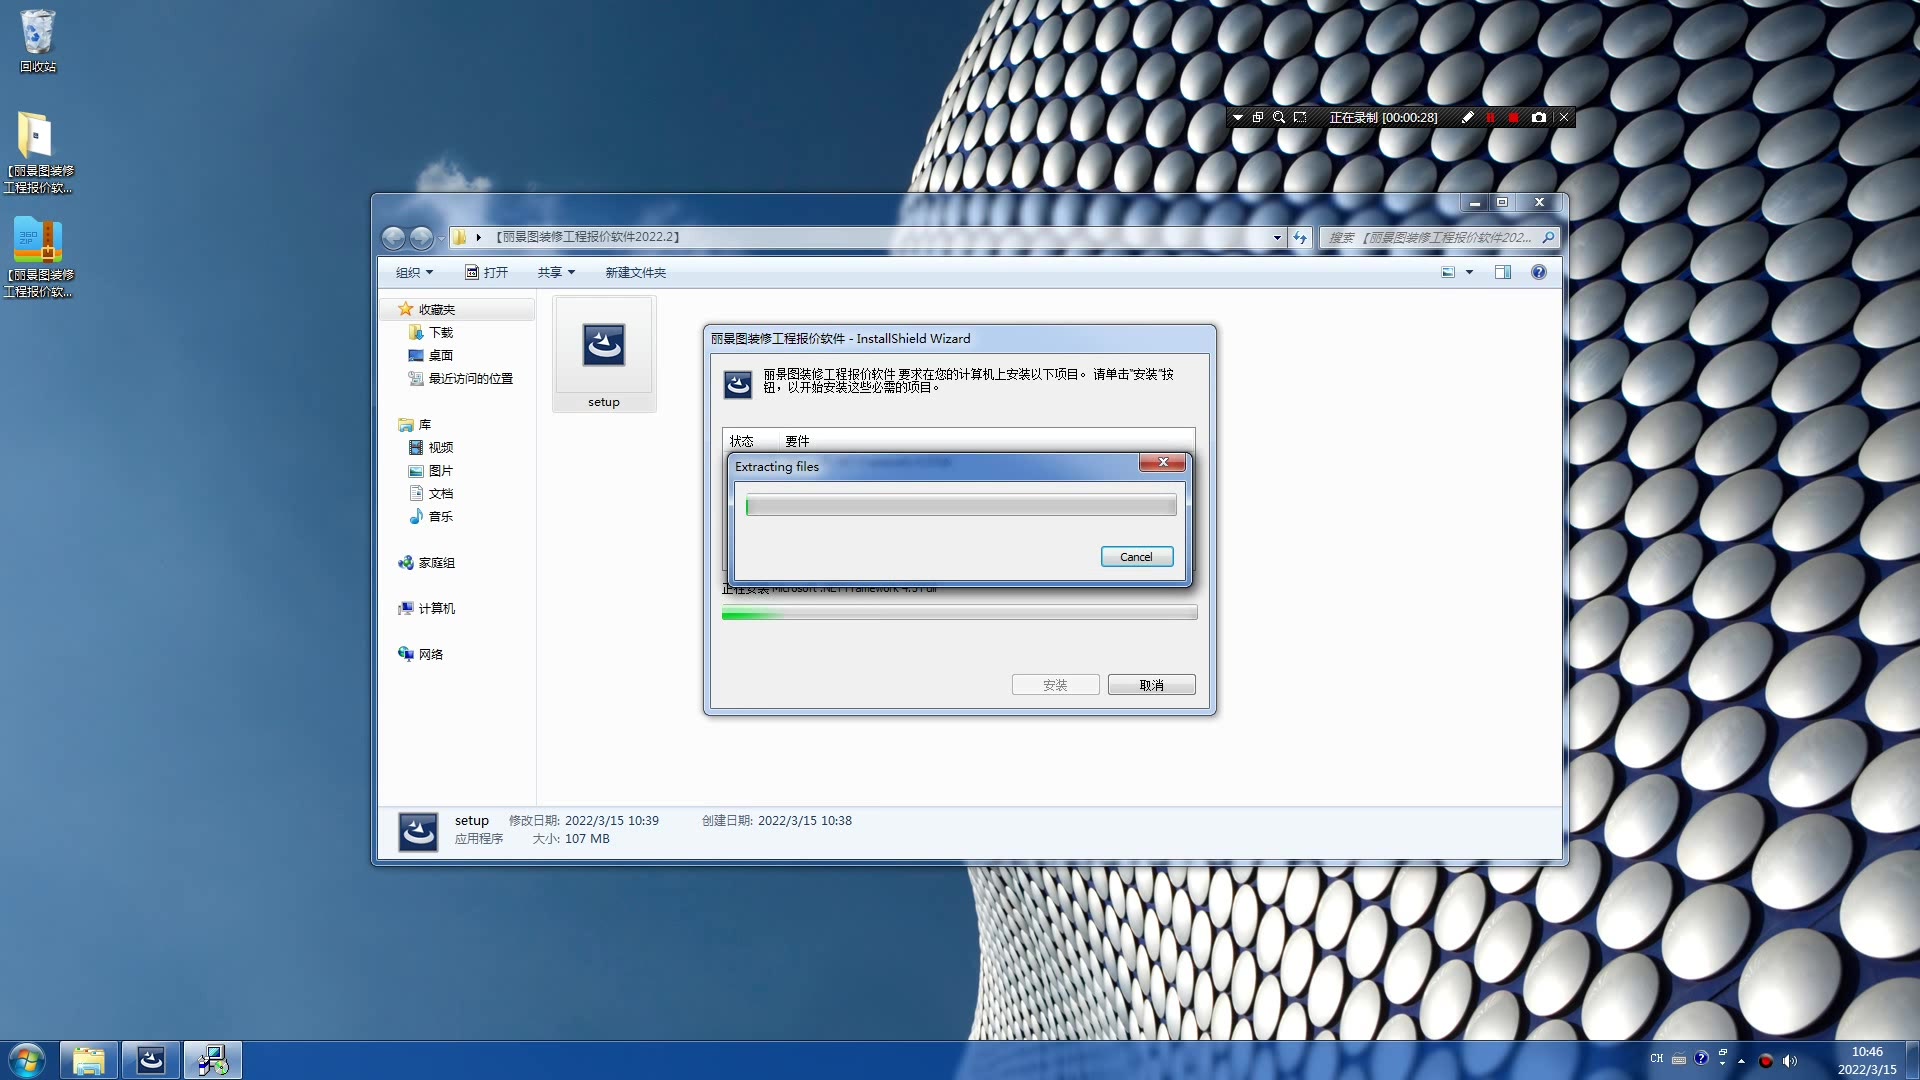Select 桌面 in the navigation pane
1920x1080 pixels.
click(x=441, y=355)
